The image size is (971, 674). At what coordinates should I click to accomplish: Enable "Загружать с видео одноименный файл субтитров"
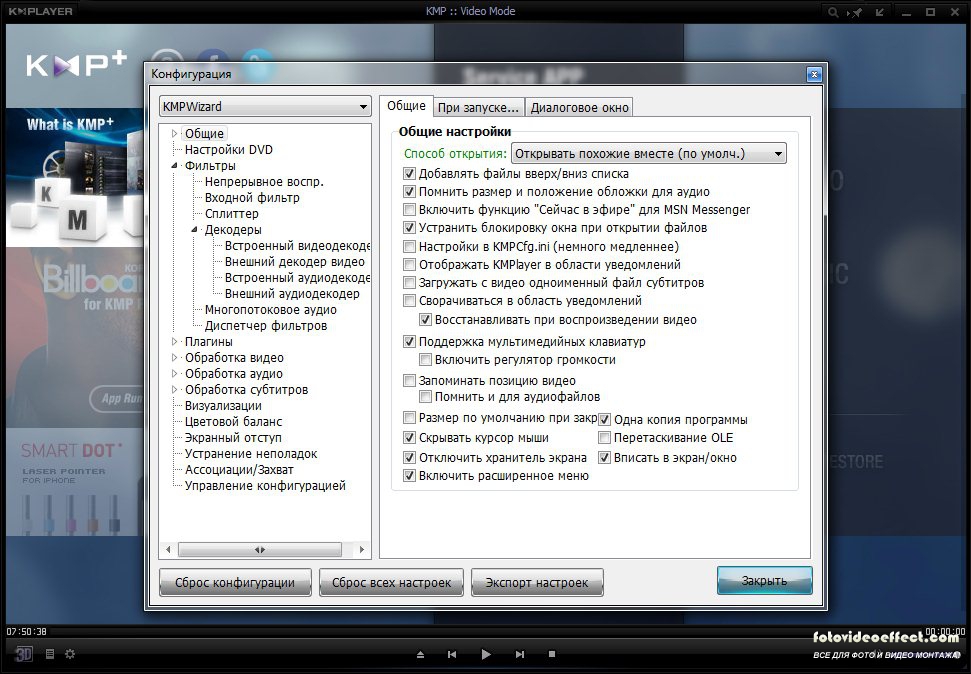coord(409,282)
